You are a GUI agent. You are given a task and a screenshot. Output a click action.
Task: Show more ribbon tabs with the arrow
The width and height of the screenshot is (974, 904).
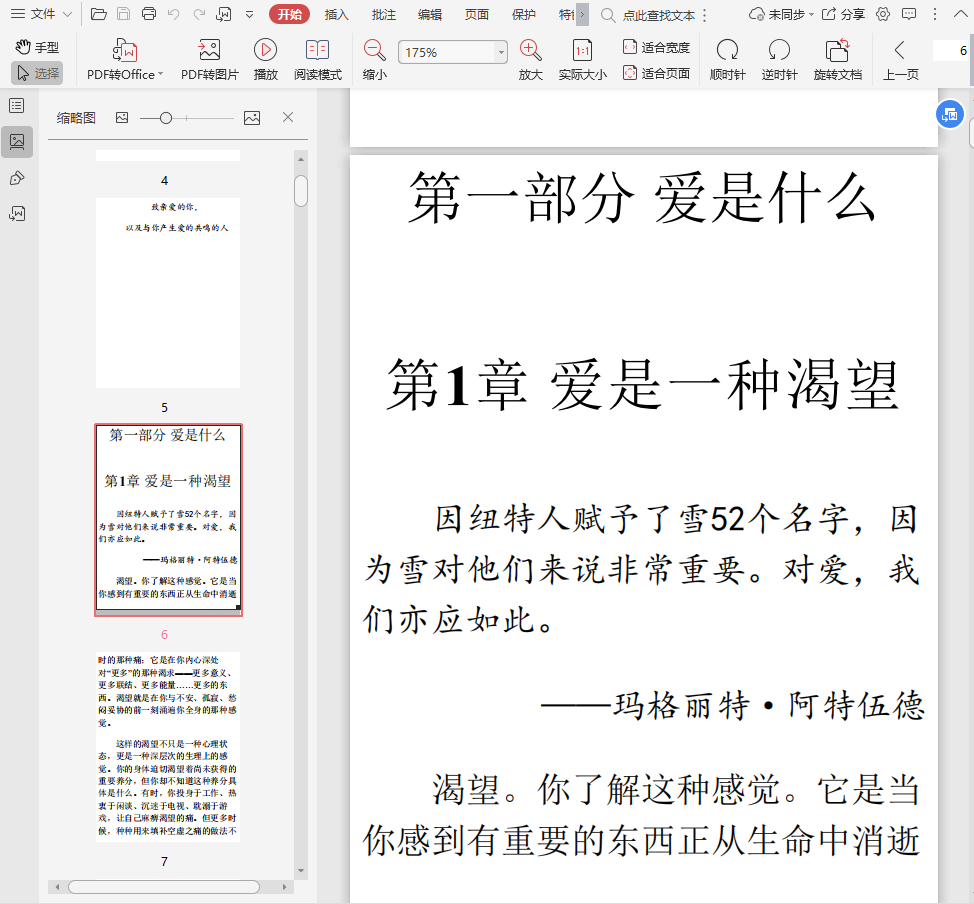[582, 14]
